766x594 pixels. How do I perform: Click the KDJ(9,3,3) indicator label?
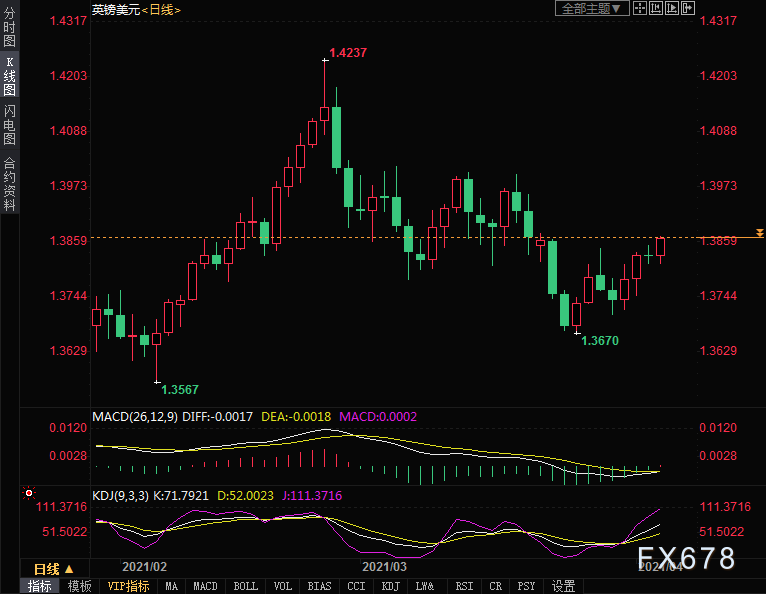coord(120,496)
